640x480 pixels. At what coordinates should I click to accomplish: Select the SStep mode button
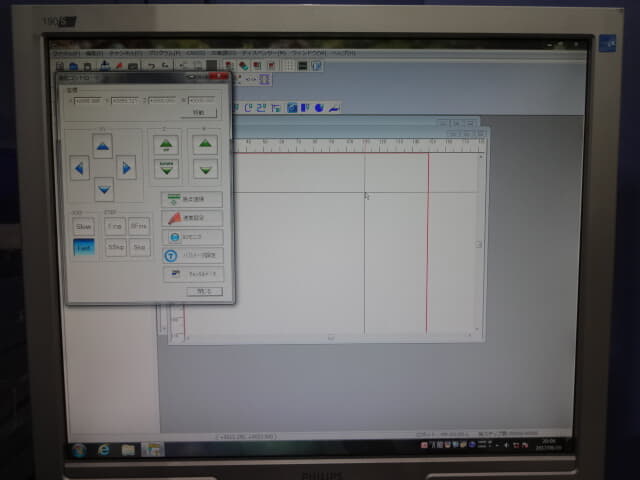[x=115, y=247]
